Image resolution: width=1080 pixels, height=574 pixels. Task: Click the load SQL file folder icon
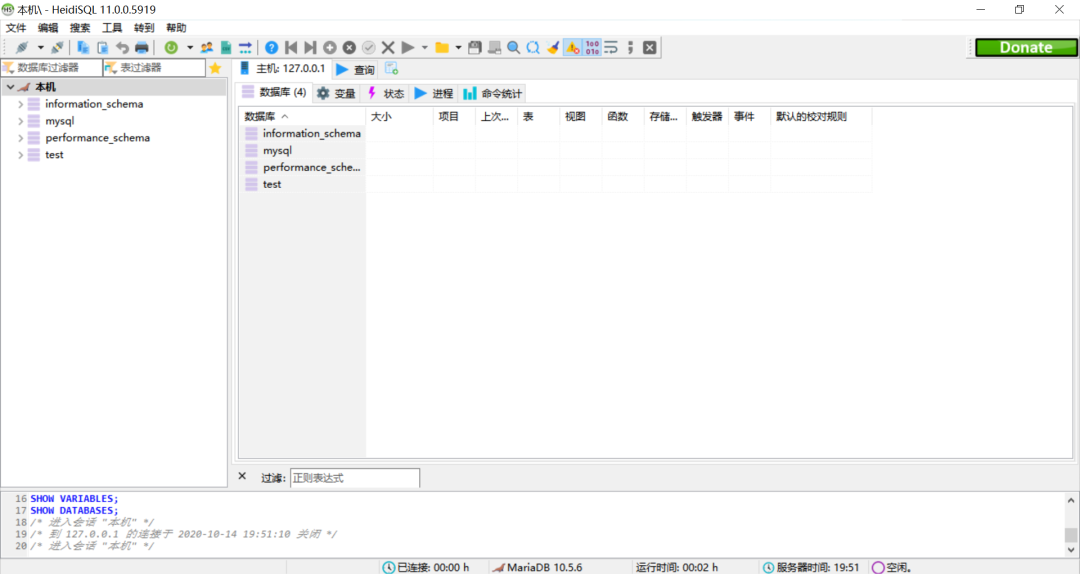442,48
